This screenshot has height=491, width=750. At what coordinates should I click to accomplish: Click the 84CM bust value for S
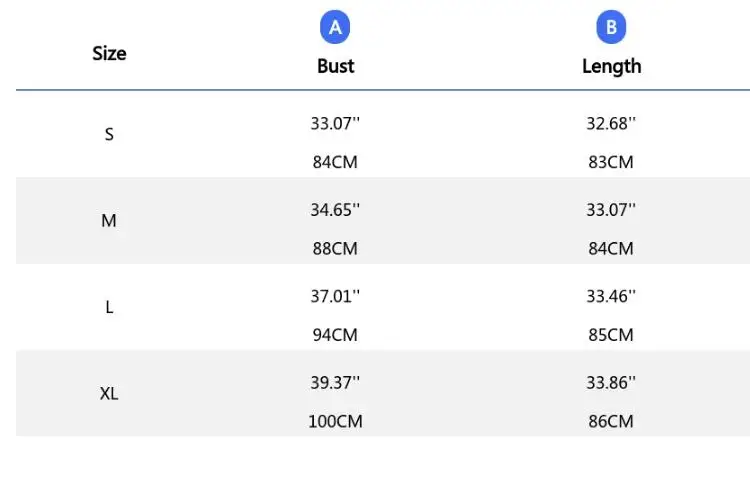pyautogui.click(x=335, y=162)
